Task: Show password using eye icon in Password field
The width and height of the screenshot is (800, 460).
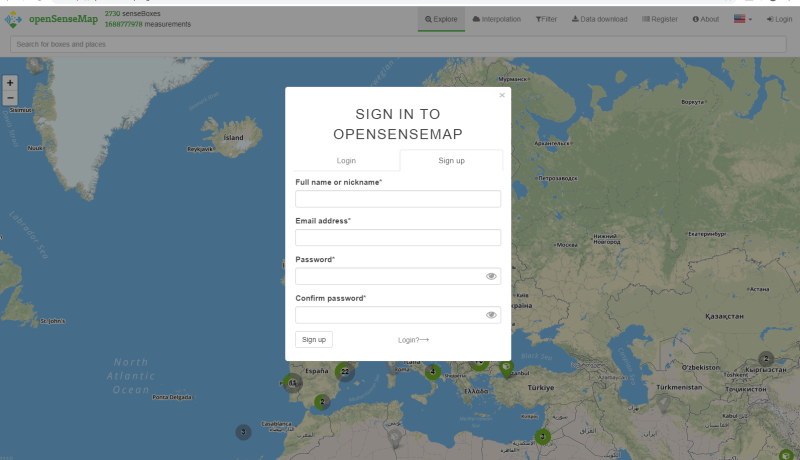Action: point(491,276)
